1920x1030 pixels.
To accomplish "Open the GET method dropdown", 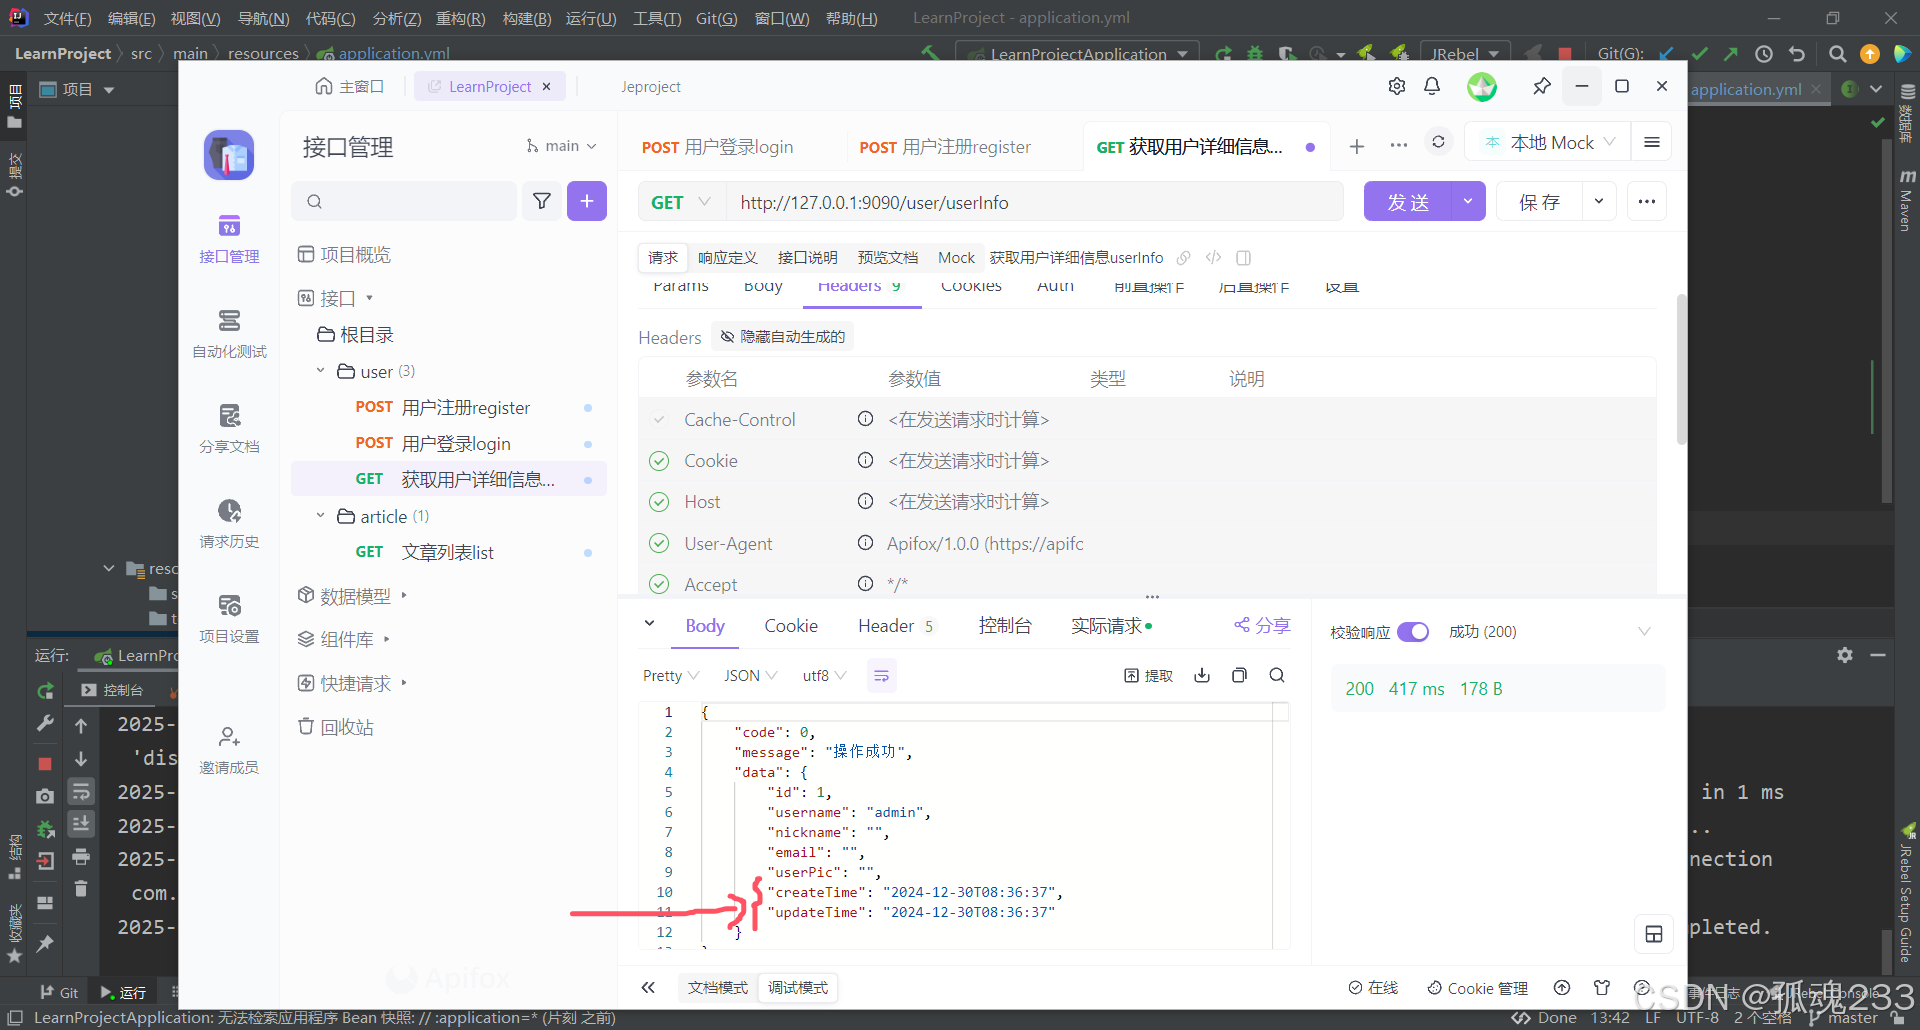I will pos(681,202).
